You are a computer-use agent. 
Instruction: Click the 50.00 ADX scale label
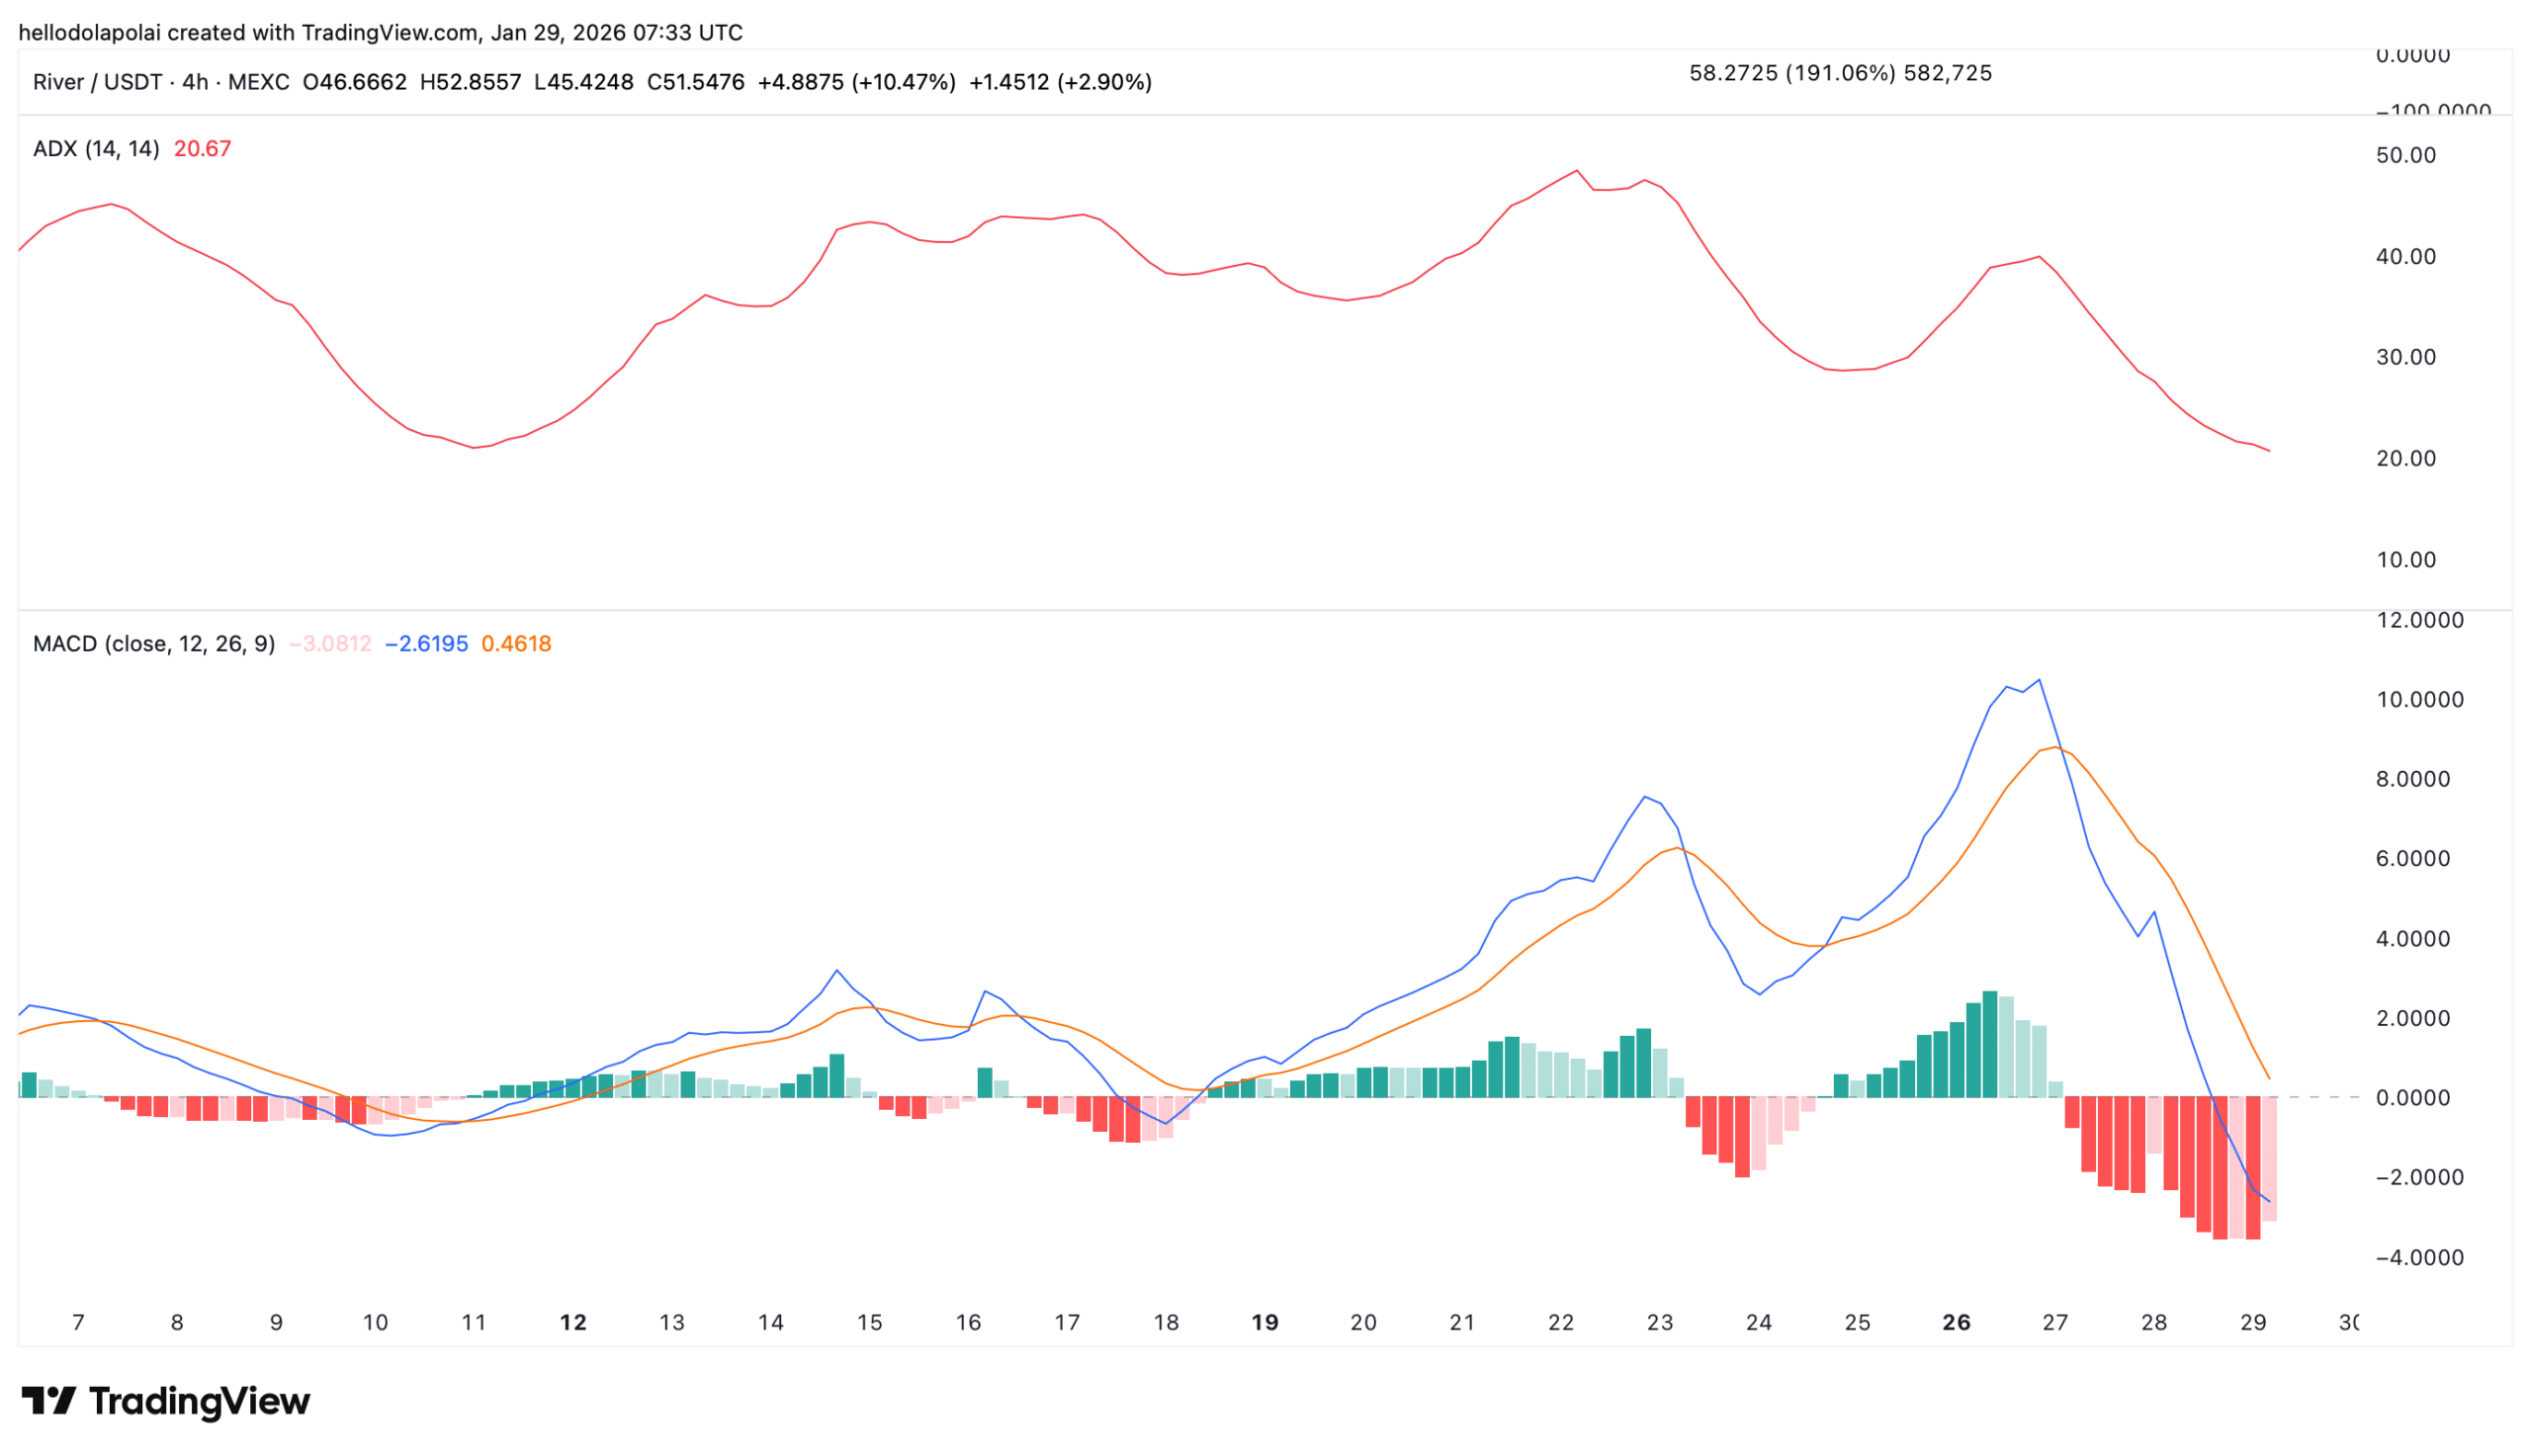tap(2405, 155)
